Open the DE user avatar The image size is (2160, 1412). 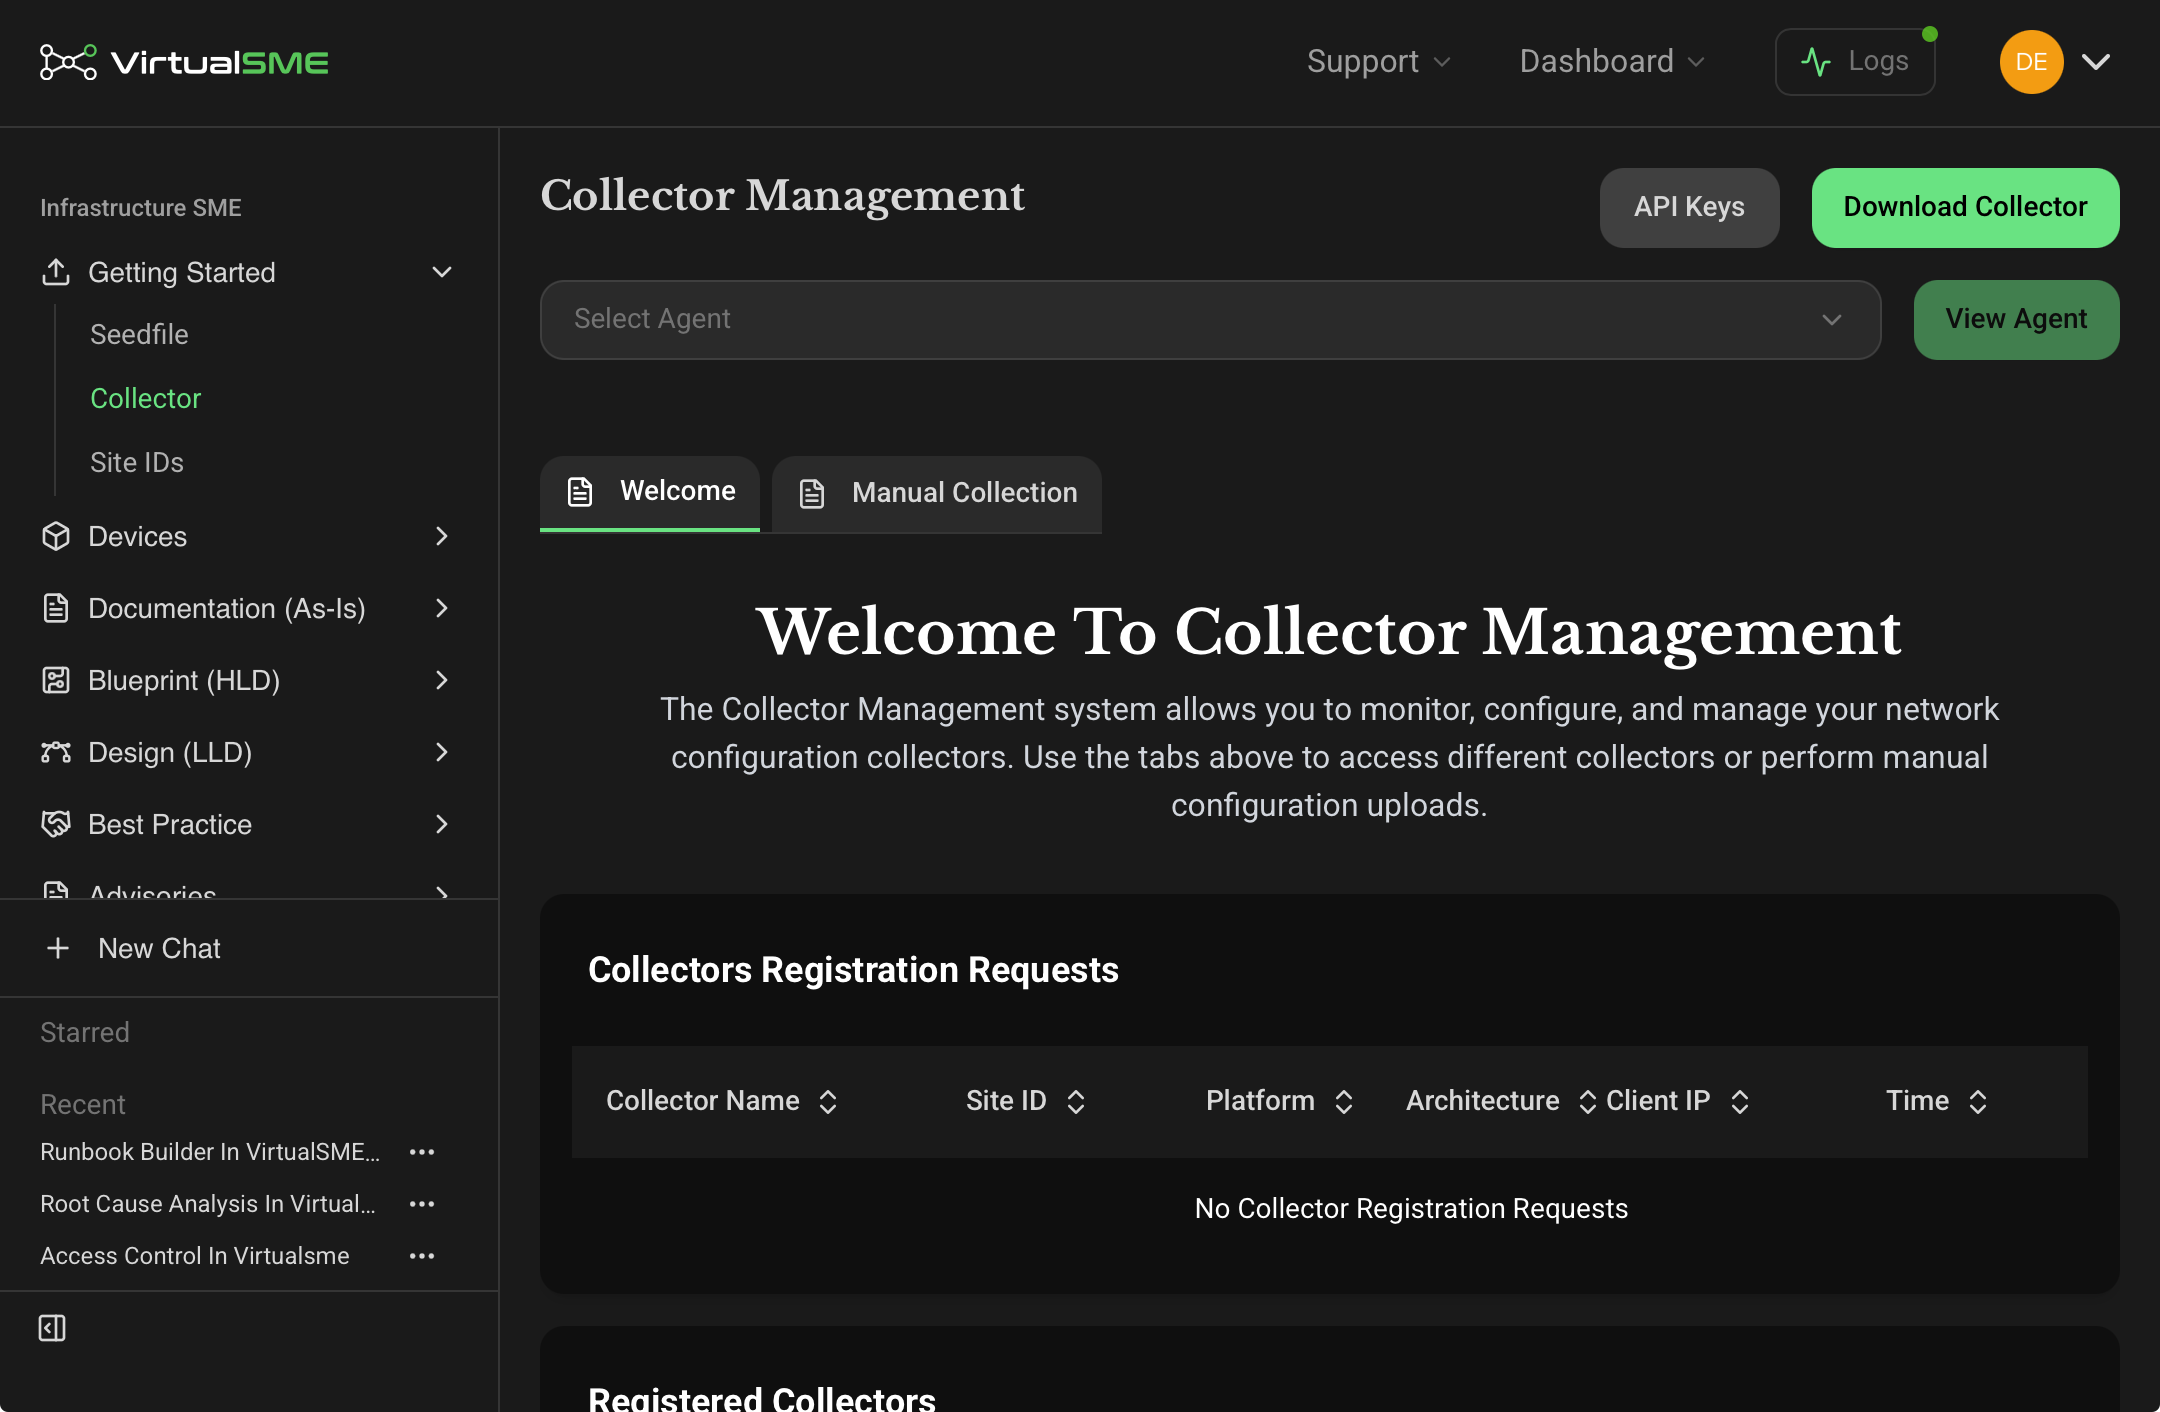pyautogui.click(x=2031, y=62)
